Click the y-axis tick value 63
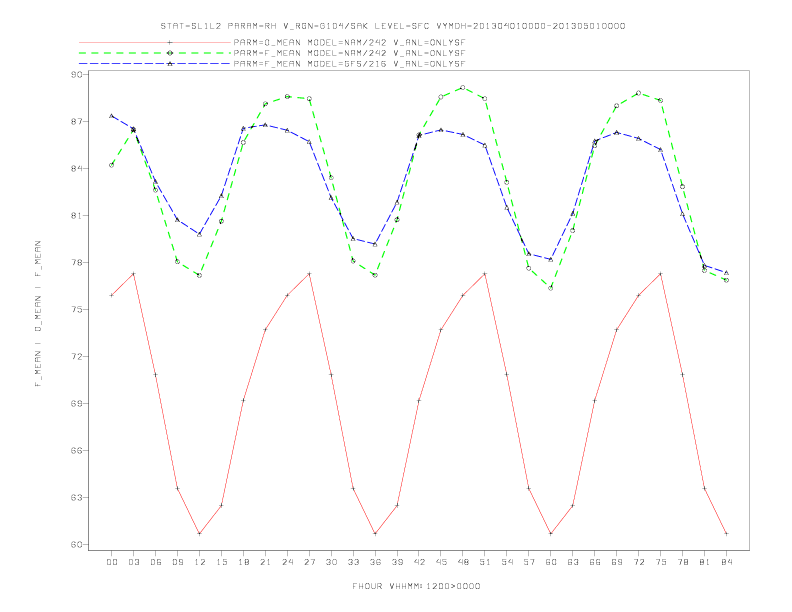Image resolution: width=792 pixels, height=612 pixels. coord(77,497)
